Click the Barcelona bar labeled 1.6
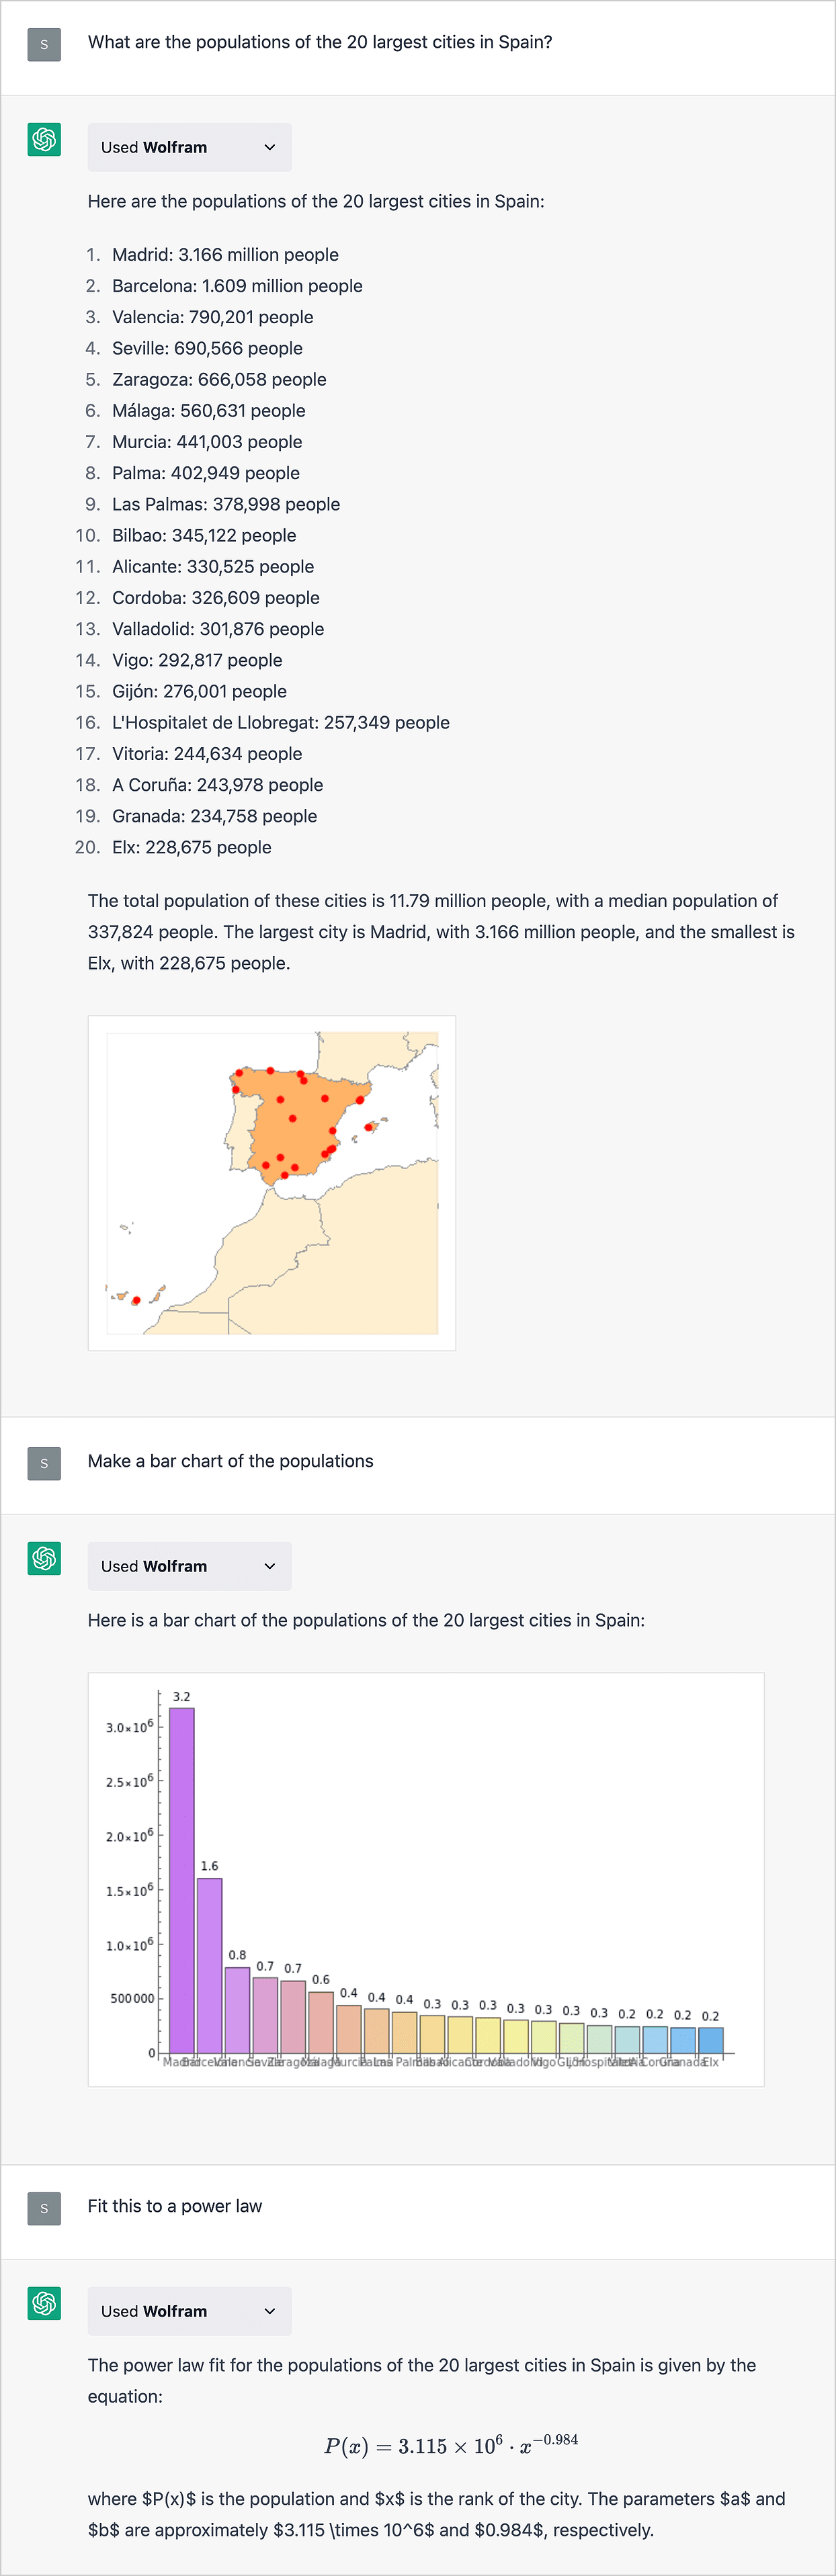836x2576 pixels. pyautogui.click(x=210, y=1965)
